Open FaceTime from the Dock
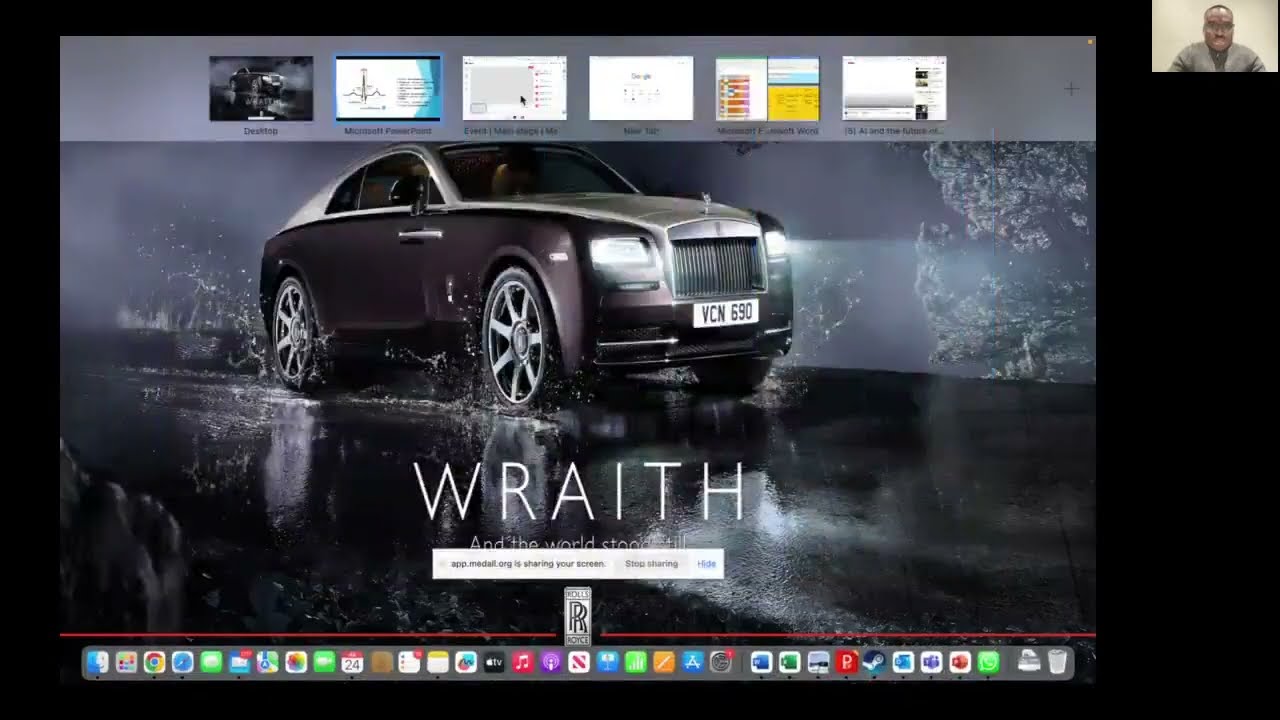Image resolution: width=1280 pixels, height=720 pixels. (x=324, y=662)
